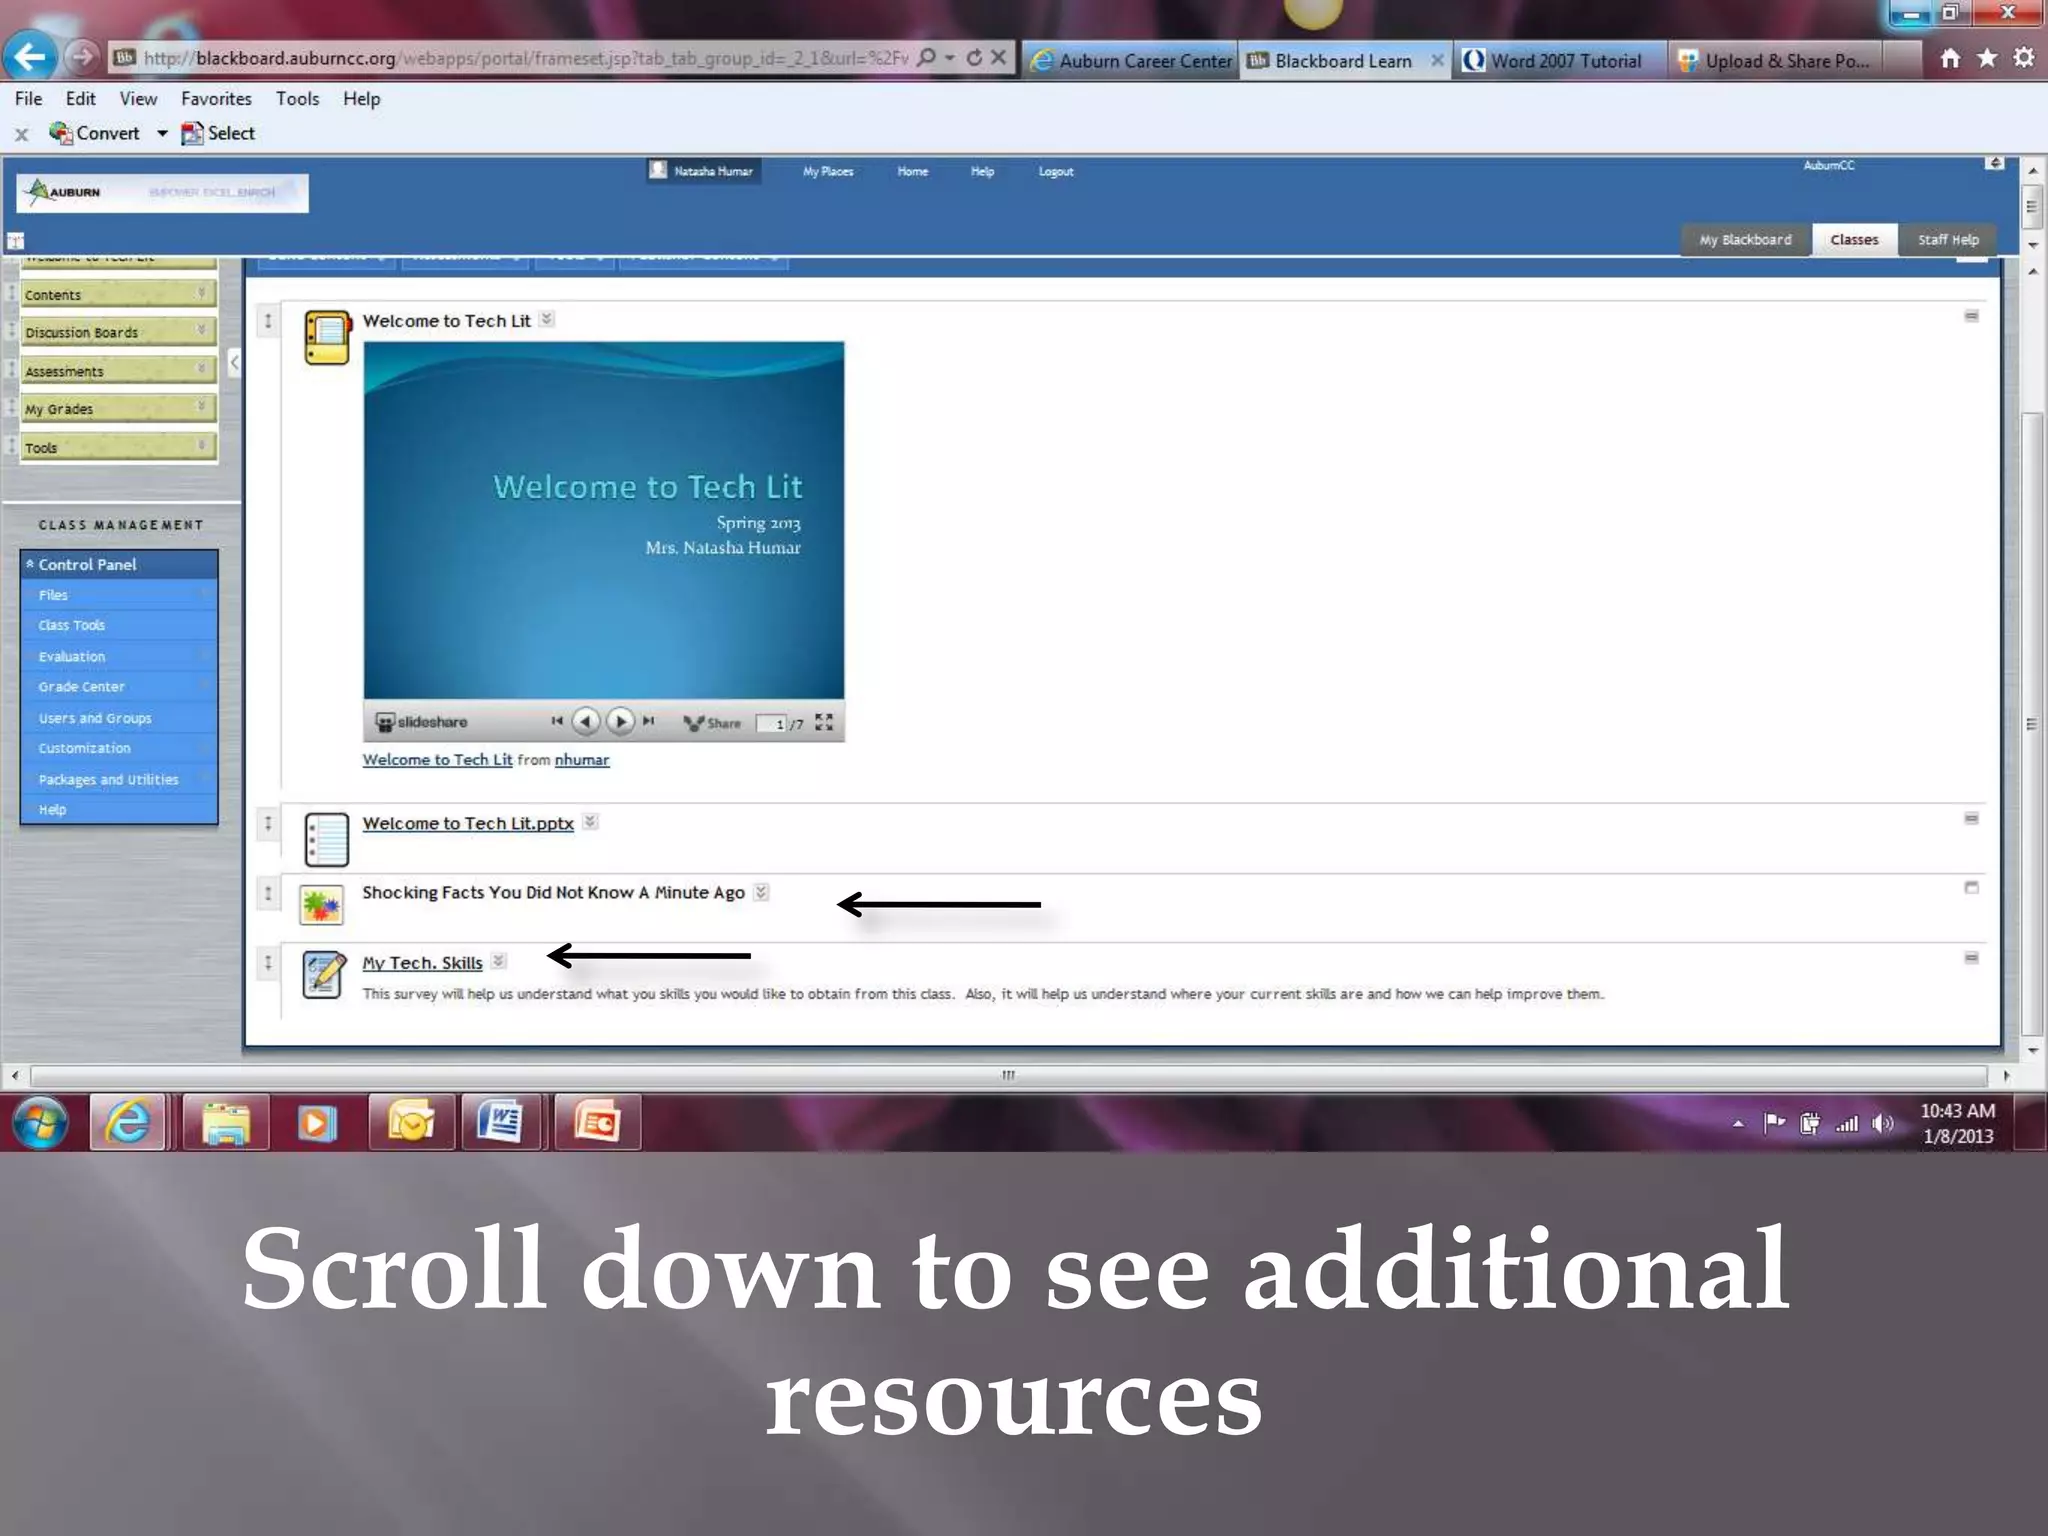Expand the My Grades item dropdown
The height and width of the screenshot is (1536, 2048).
click(201, 406)
